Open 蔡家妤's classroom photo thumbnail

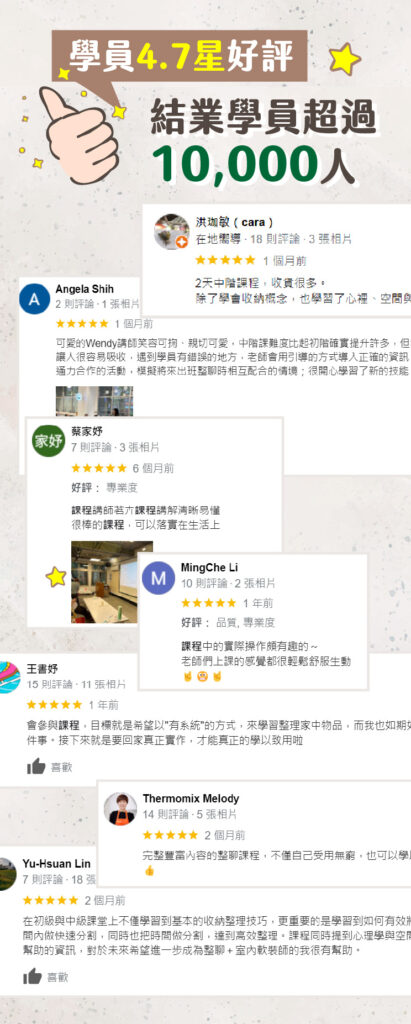105,582
